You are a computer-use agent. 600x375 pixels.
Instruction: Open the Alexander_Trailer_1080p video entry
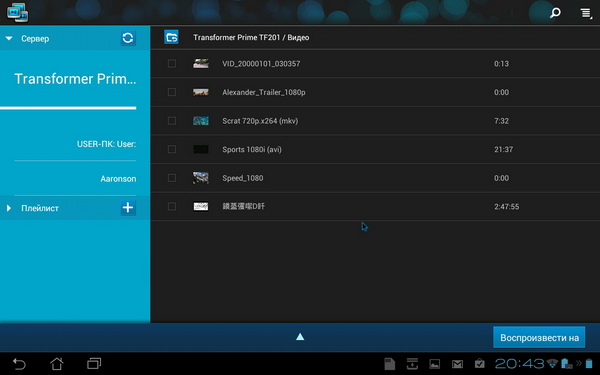point(375,92)
